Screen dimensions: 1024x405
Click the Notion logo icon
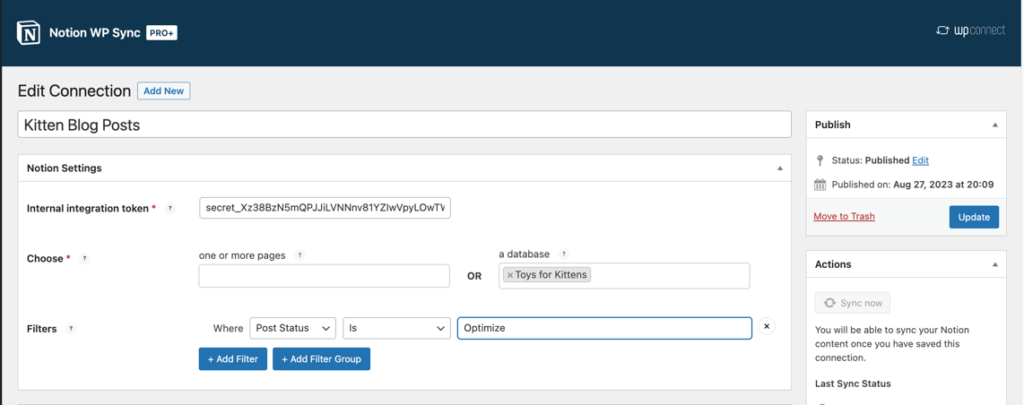click(29, 33)
